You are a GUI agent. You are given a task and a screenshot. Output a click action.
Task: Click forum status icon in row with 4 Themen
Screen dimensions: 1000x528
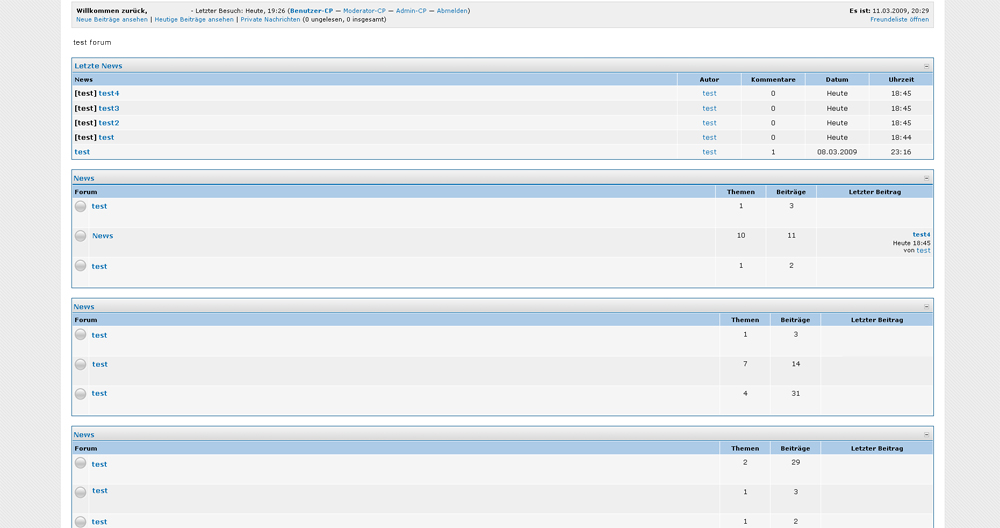pyautogui.click(x=80, y=393)
